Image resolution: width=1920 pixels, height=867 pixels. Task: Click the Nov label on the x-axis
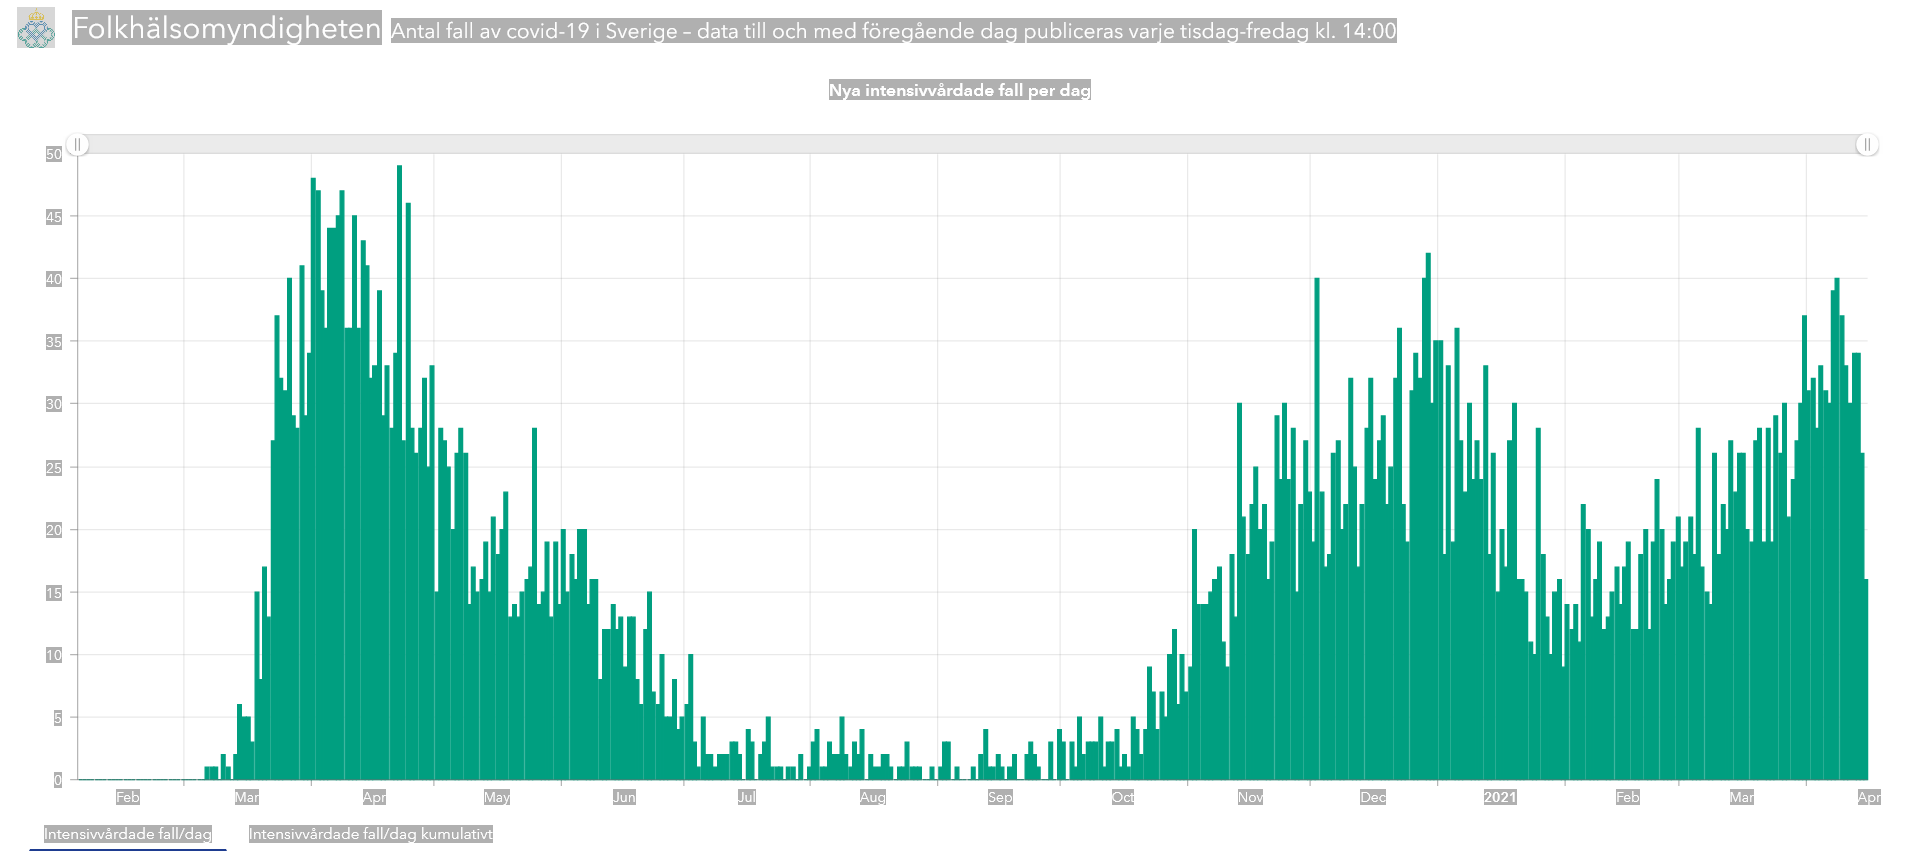click(x=1250, y=797)
